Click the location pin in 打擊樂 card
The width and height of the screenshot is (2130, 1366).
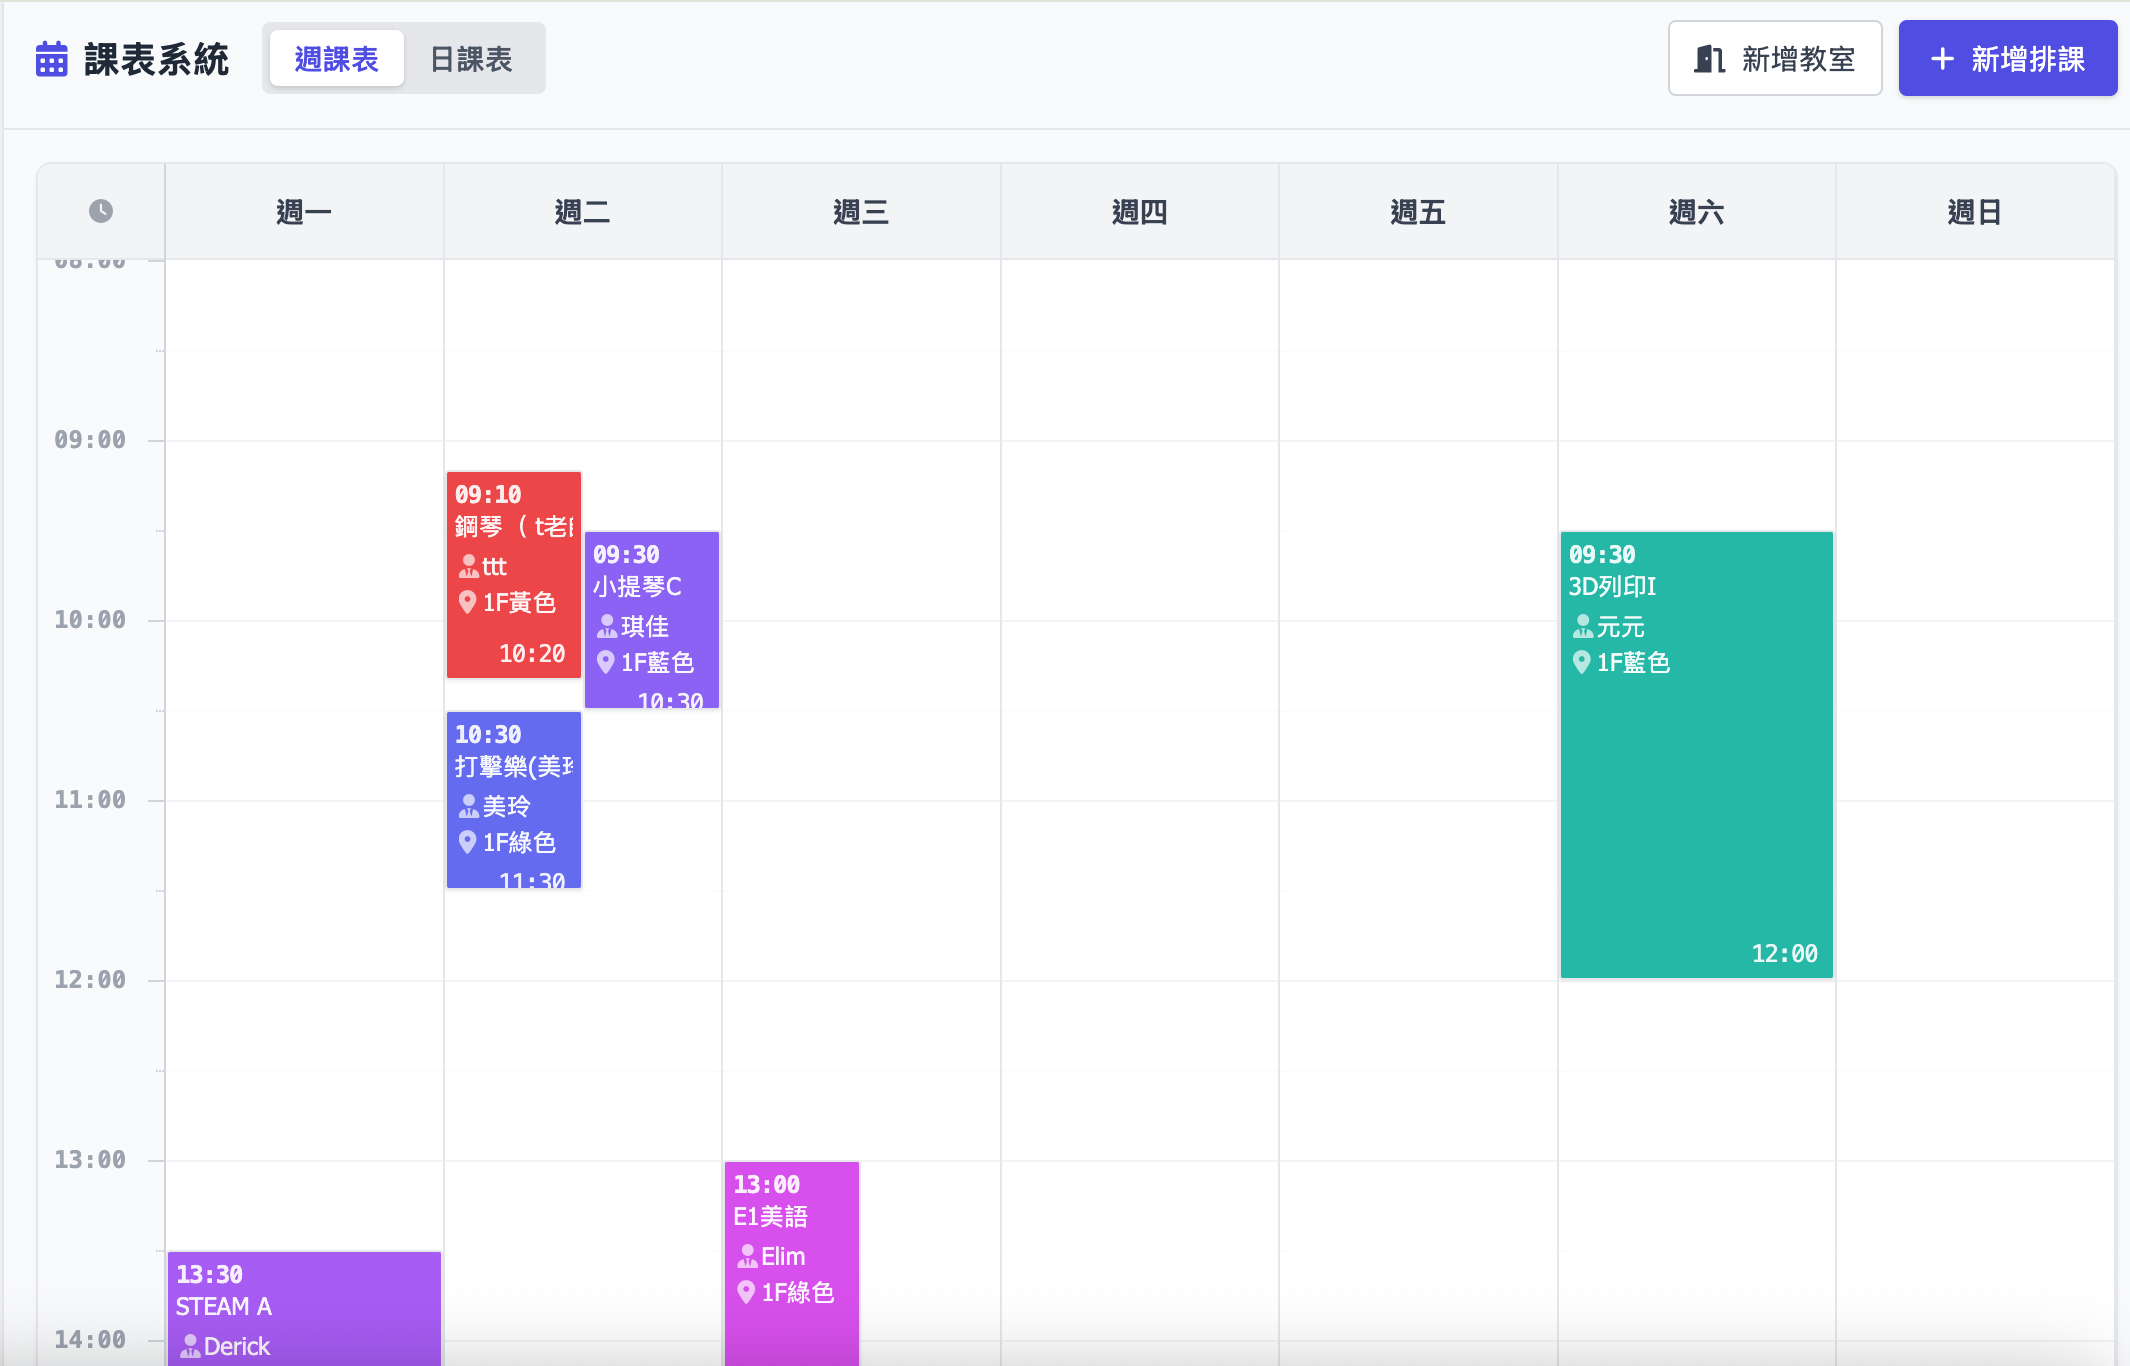[467, 842]
